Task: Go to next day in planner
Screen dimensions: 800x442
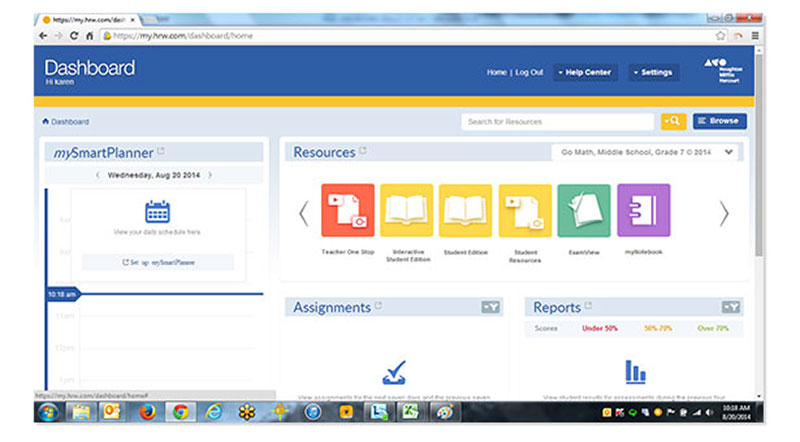Action: 210,175
